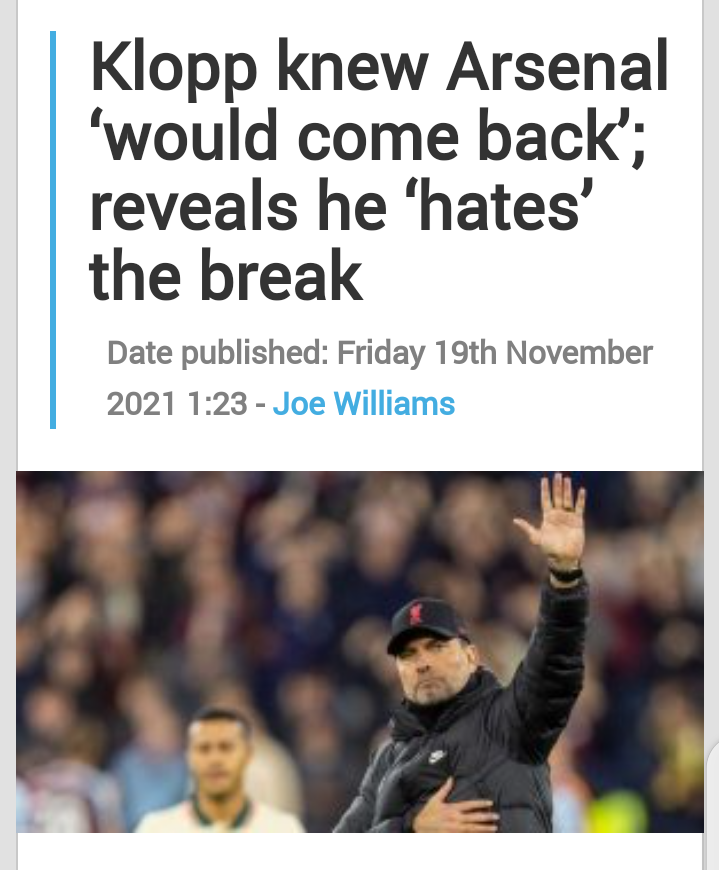
Task: Open the Klopp article photo
Action: 360,651
